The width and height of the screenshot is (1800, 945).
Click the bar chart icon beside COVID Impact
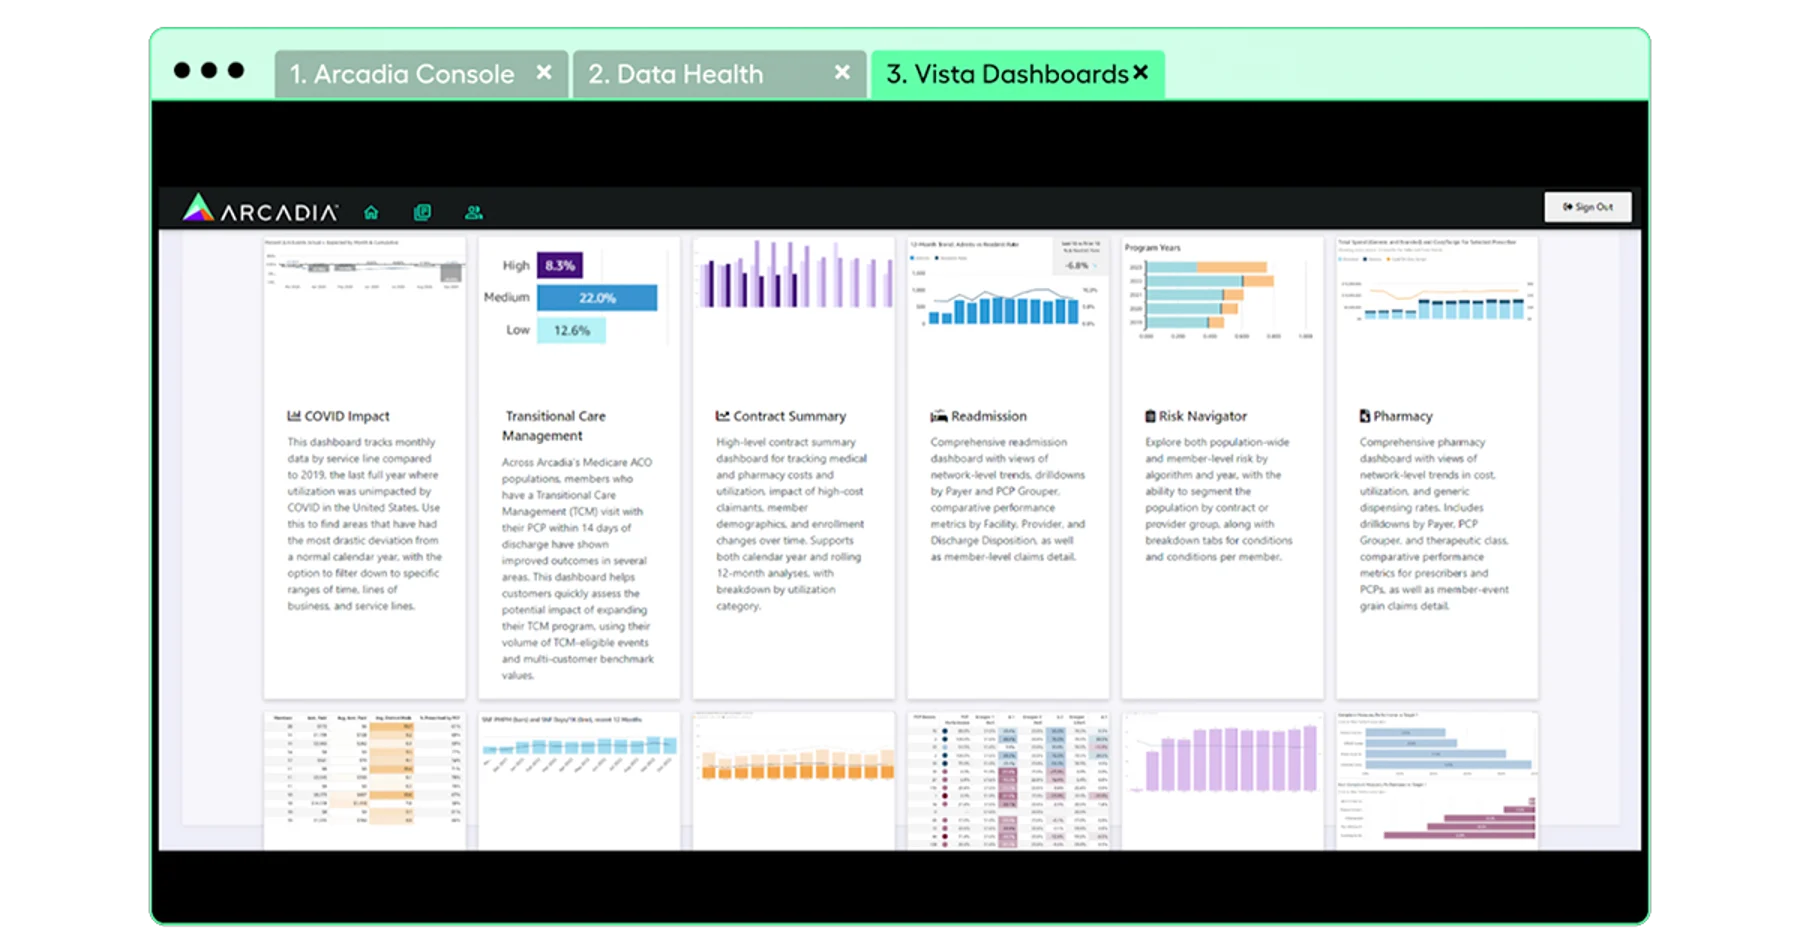pyautogui.click(x=294, y=416)
